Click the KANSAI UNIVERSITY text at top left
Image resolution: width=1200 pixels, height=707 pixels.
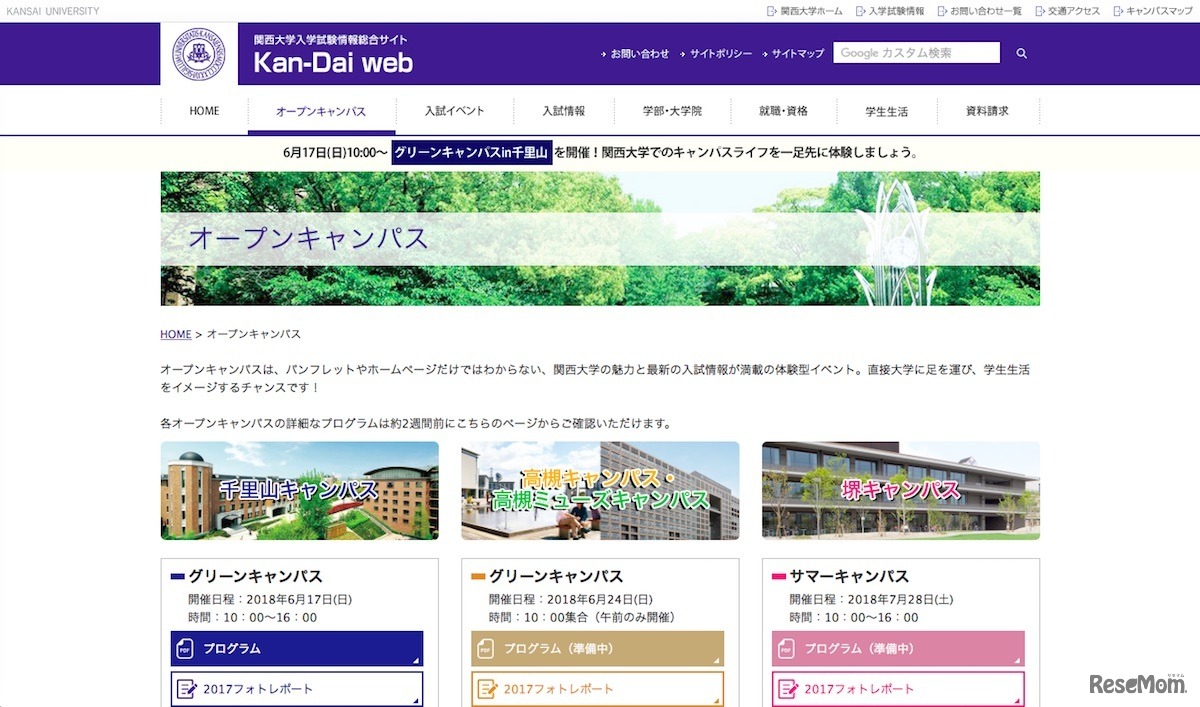coord(52,11)
